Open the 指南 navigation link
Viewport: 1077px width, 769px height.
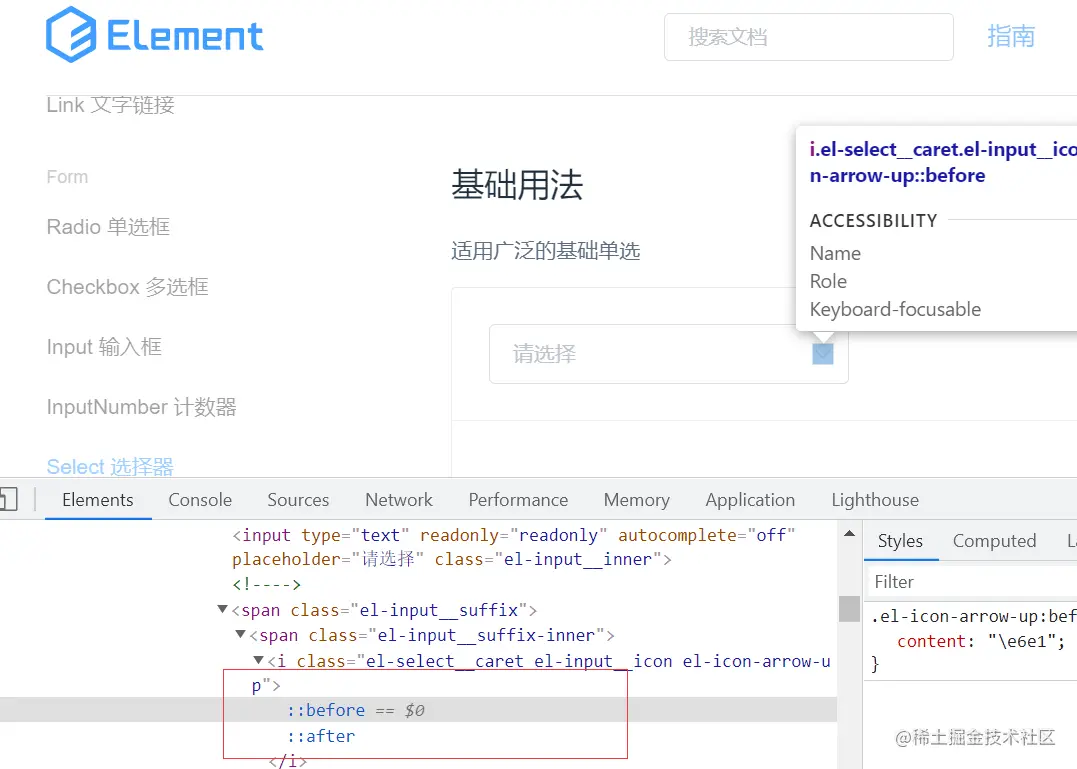(x=1011, y=36)
